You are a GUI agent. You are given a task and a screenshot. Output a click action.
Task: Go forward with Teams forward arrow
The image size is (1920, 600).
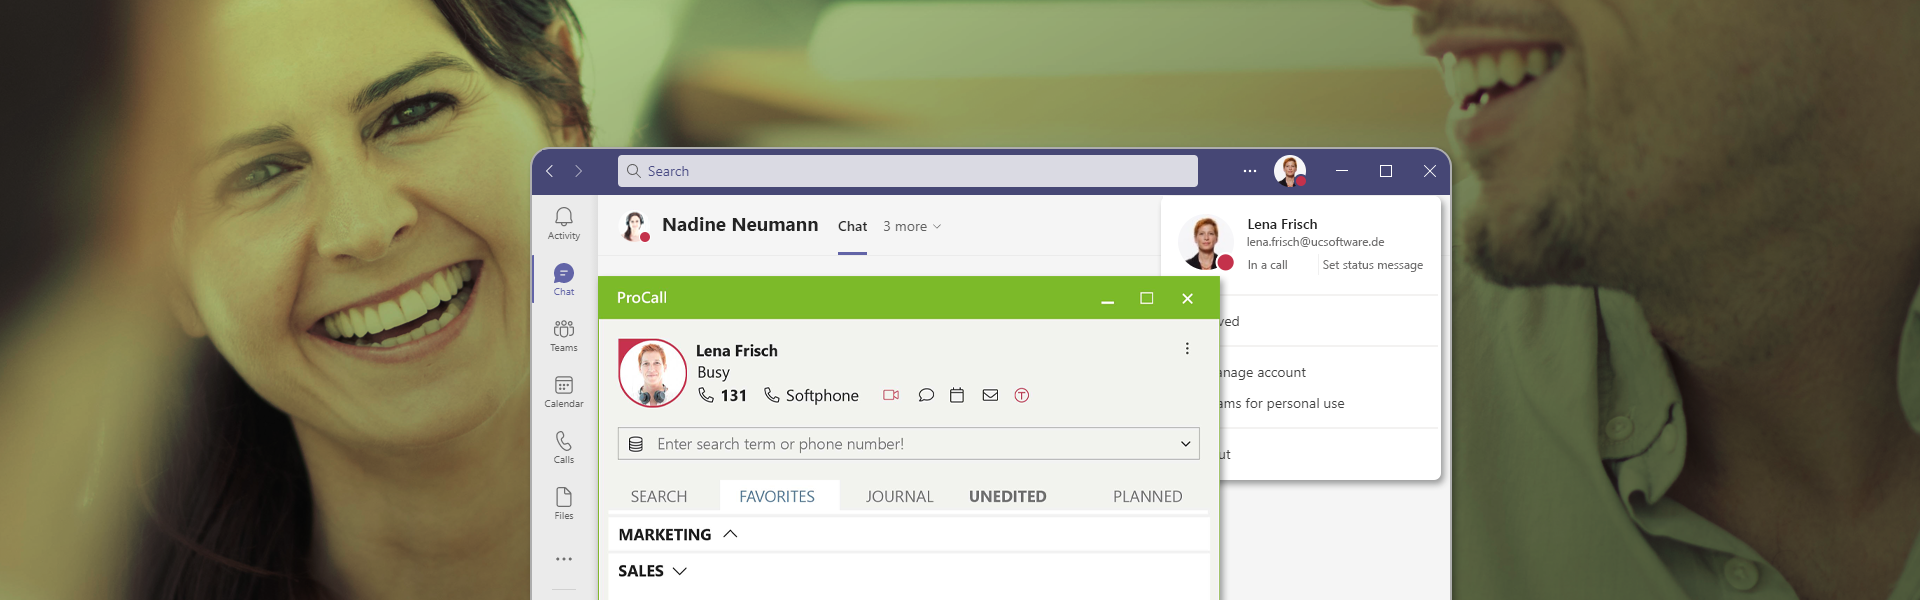tap(578, 171)
